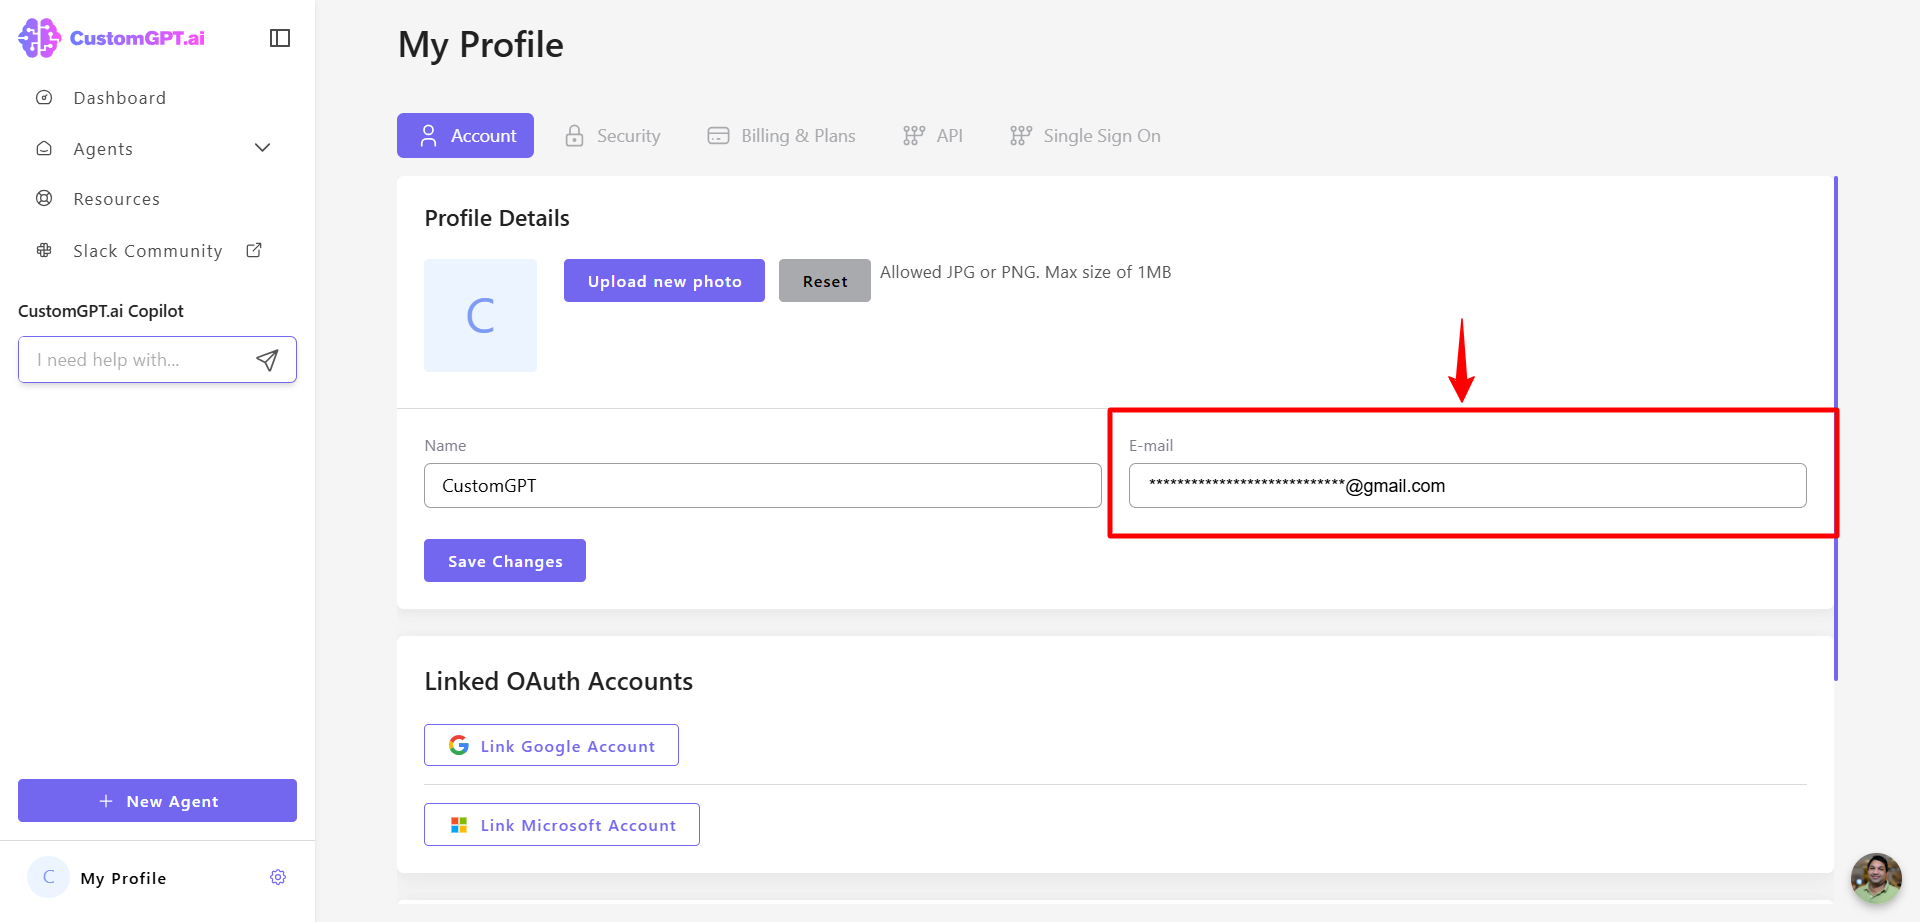Edit the Name field containing CustomGPT

tap(763, 485)
